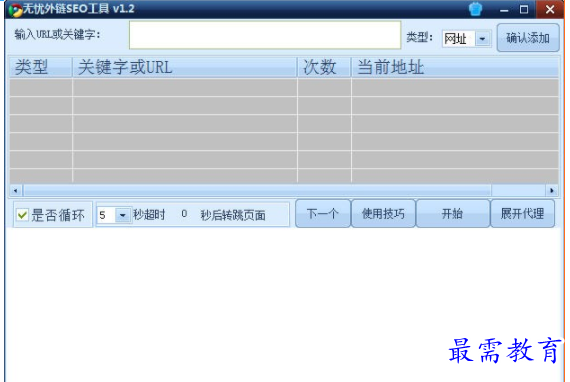The width and height of the screenshot is (570, 382).
Task: Click the horizontal scrollbar left arrow
Action: click(x=15, y=190)
